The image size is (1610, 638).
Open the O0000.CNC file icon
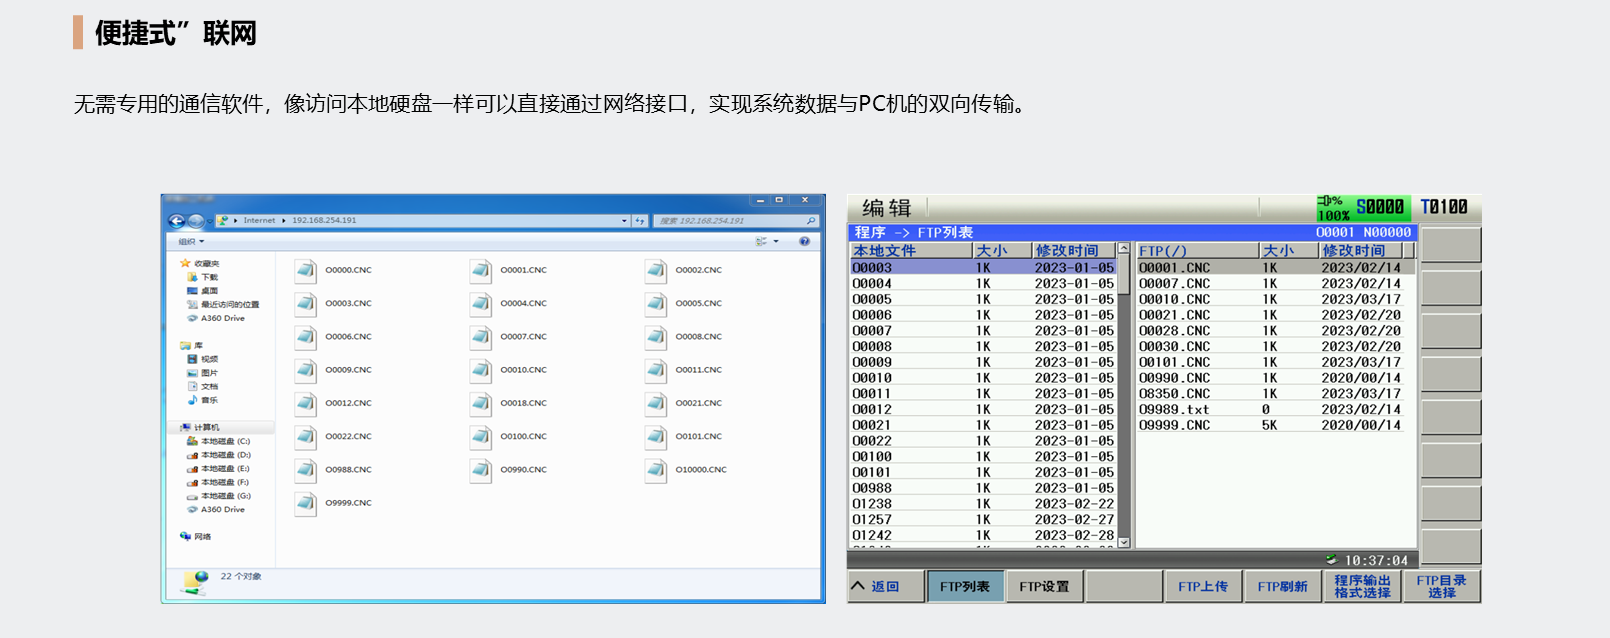tap(306, 270)
